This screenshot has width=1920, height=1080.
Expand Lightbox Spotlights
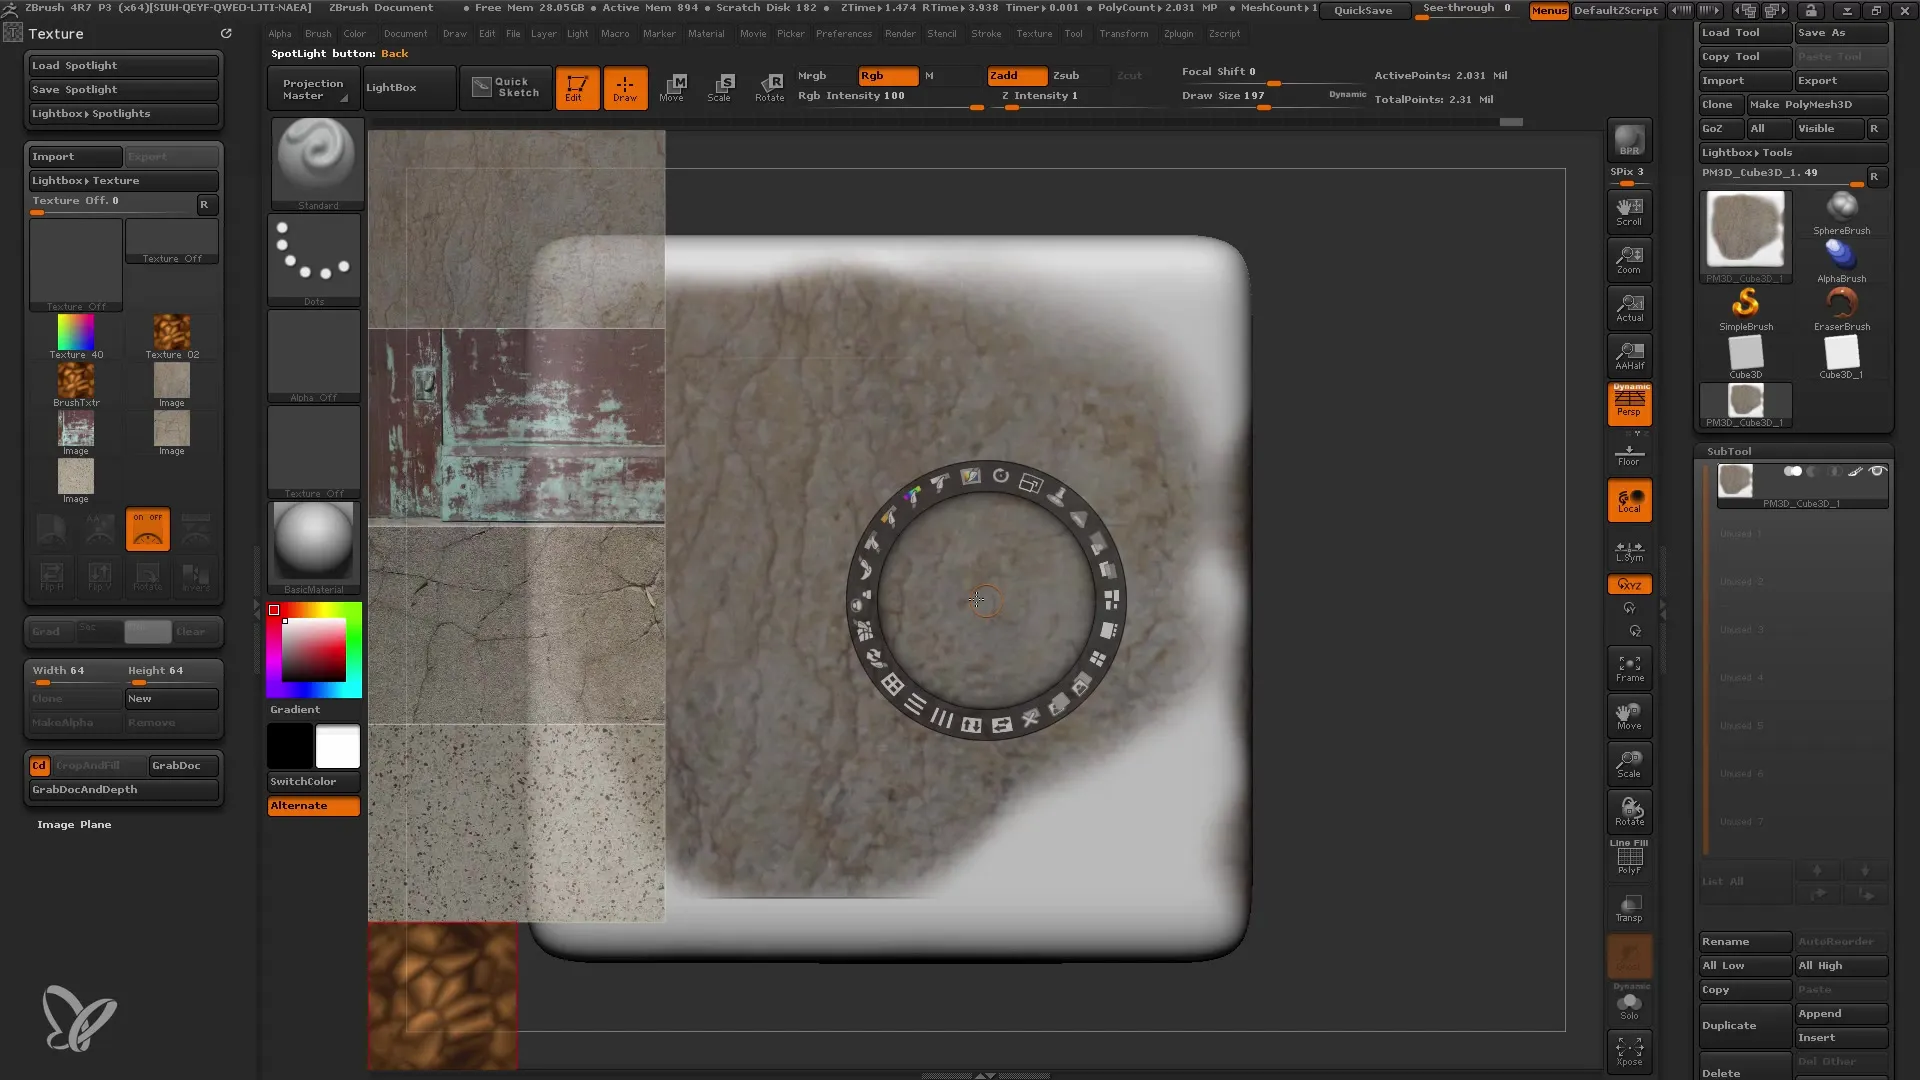point(124,113)
